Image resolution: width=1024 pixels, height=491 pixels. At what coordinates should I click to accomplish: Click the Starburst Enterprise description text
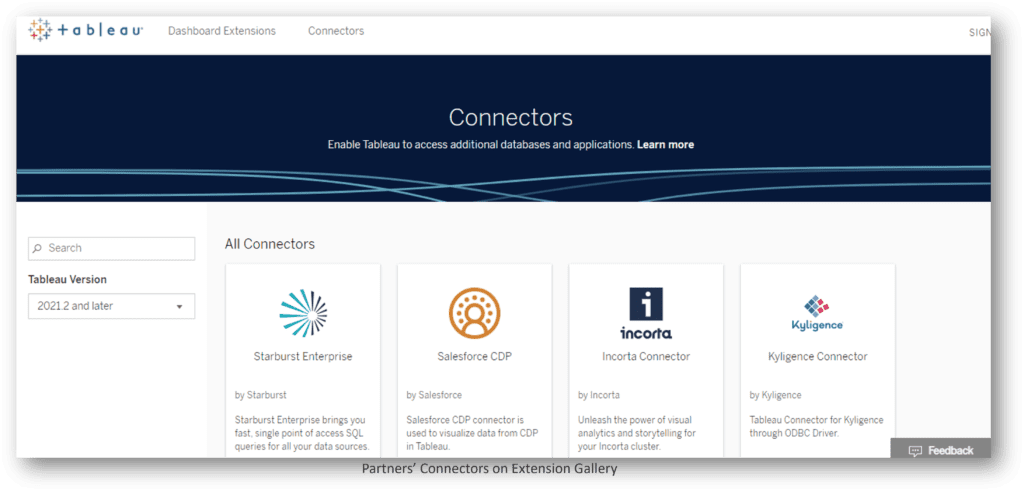302,434
